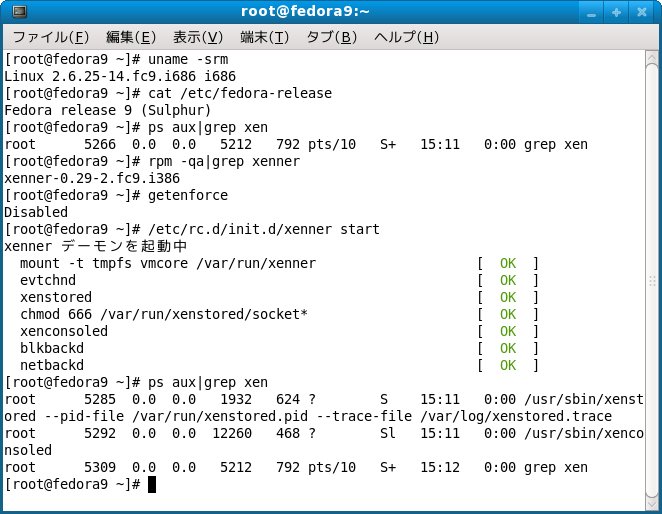The image size is (662, 514).
Task: Open the ファイル(F) menu
Action: (x=51, y=37)
